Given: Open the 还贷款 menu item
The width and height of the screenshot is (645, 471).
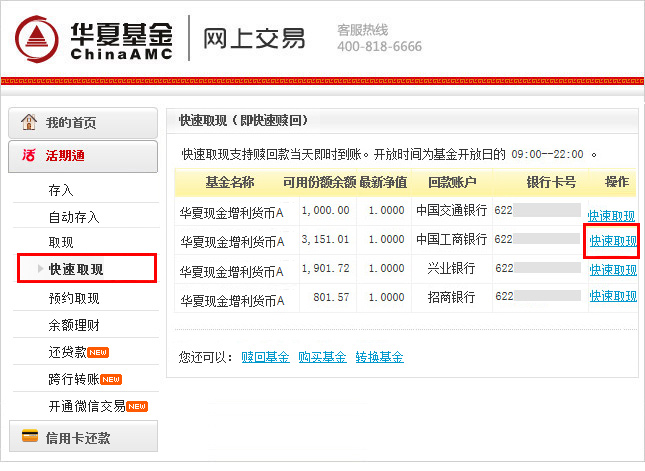Looking at the screenshot, I should point(67,352).
